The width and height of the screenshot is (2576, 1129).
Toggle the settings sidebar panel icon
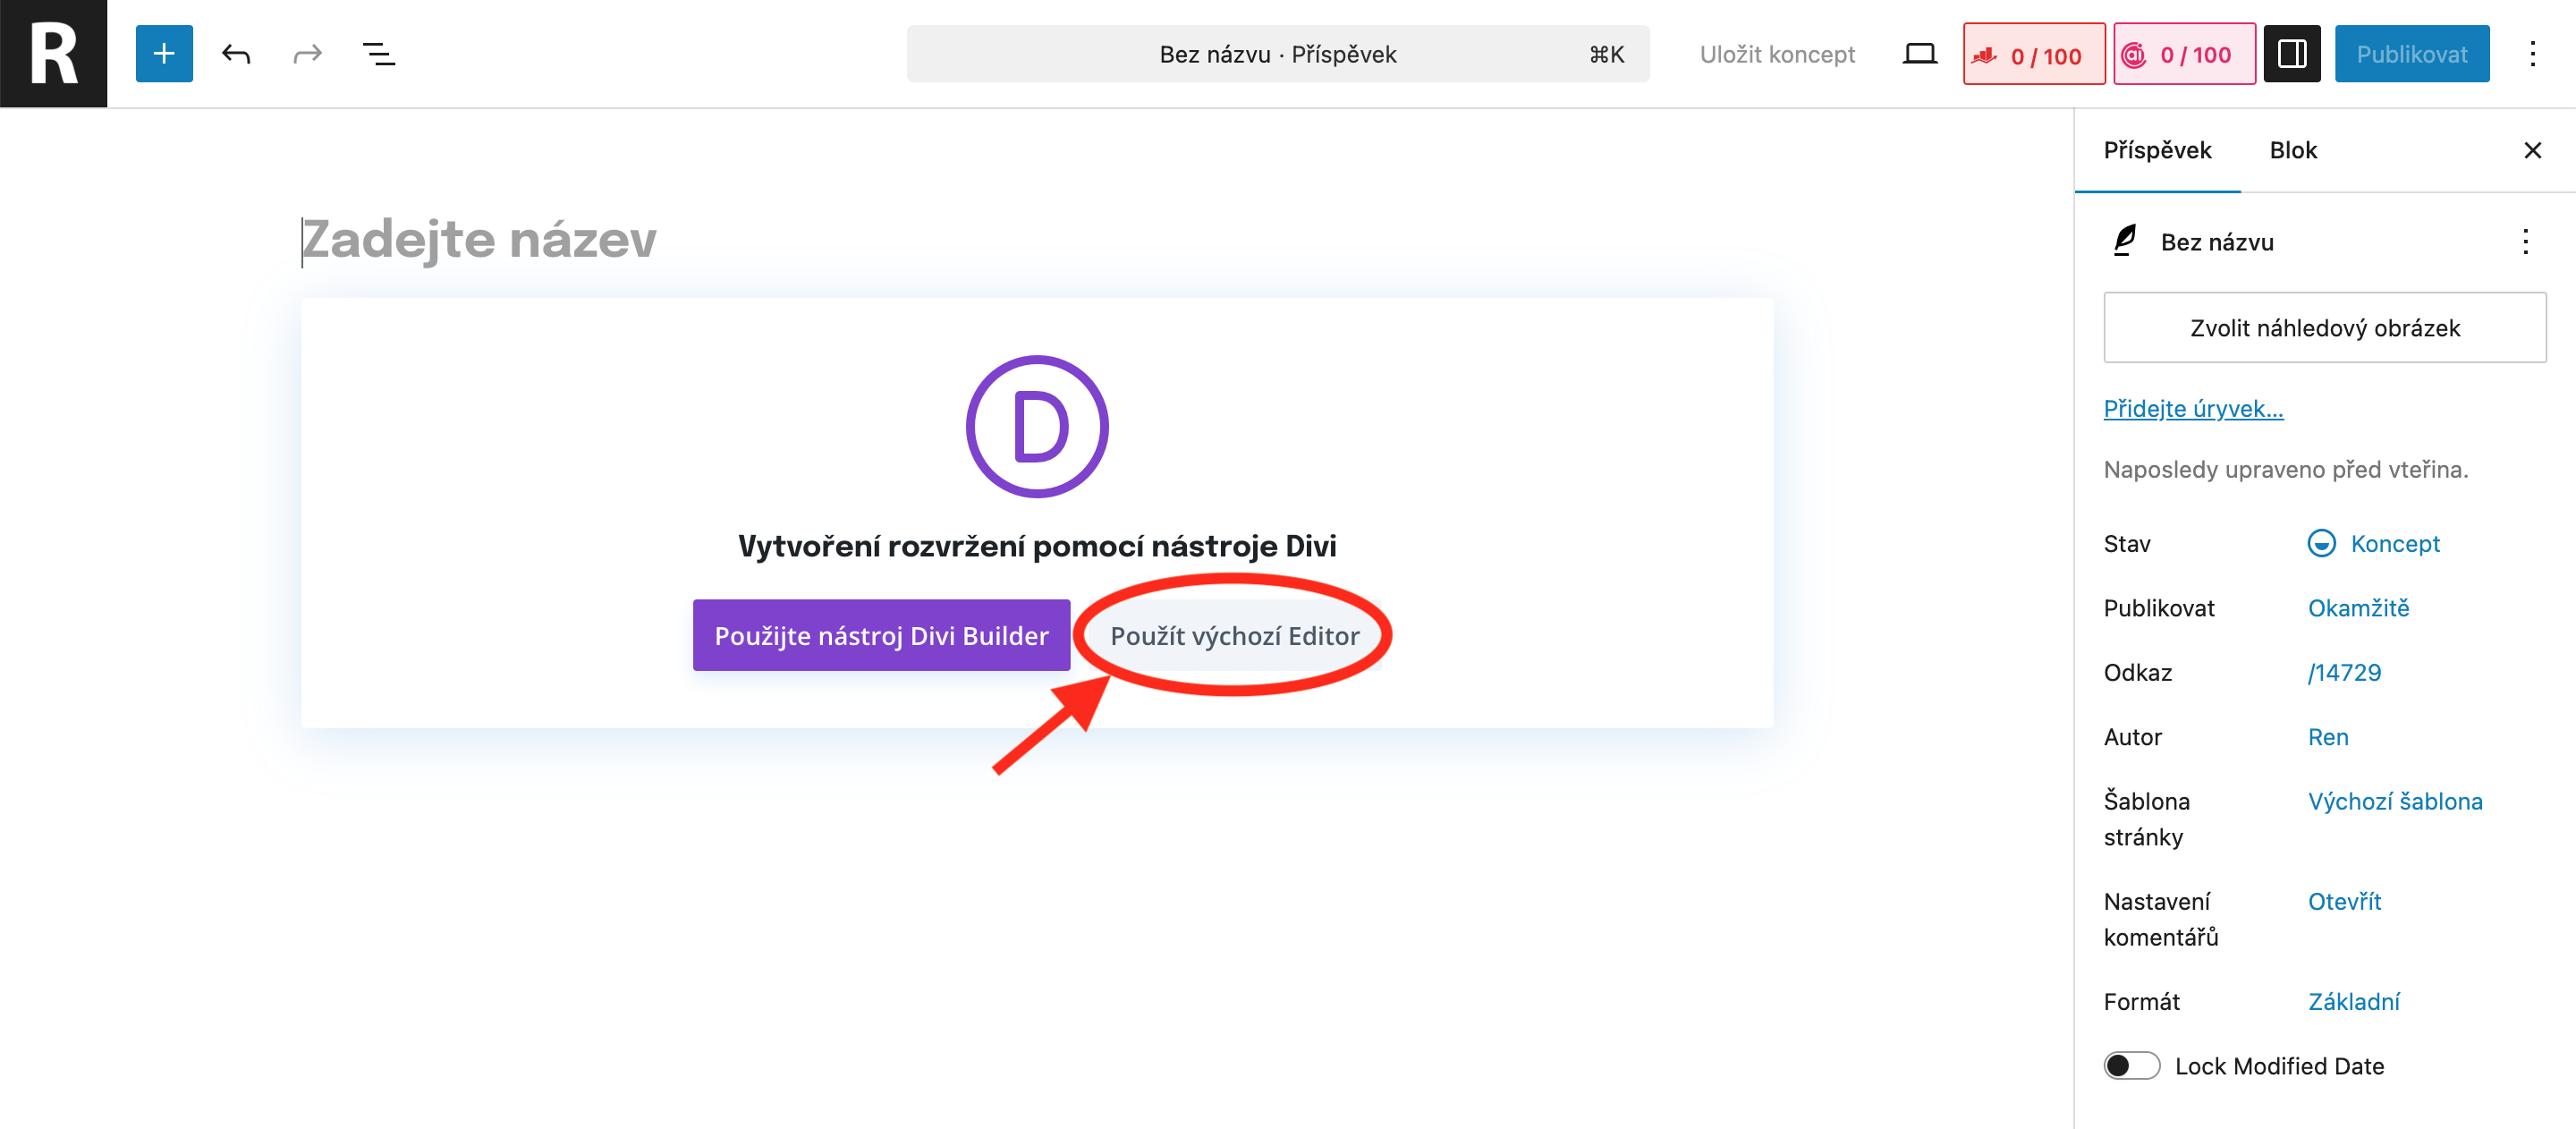pyautogui.click(x=2291, y=54)
